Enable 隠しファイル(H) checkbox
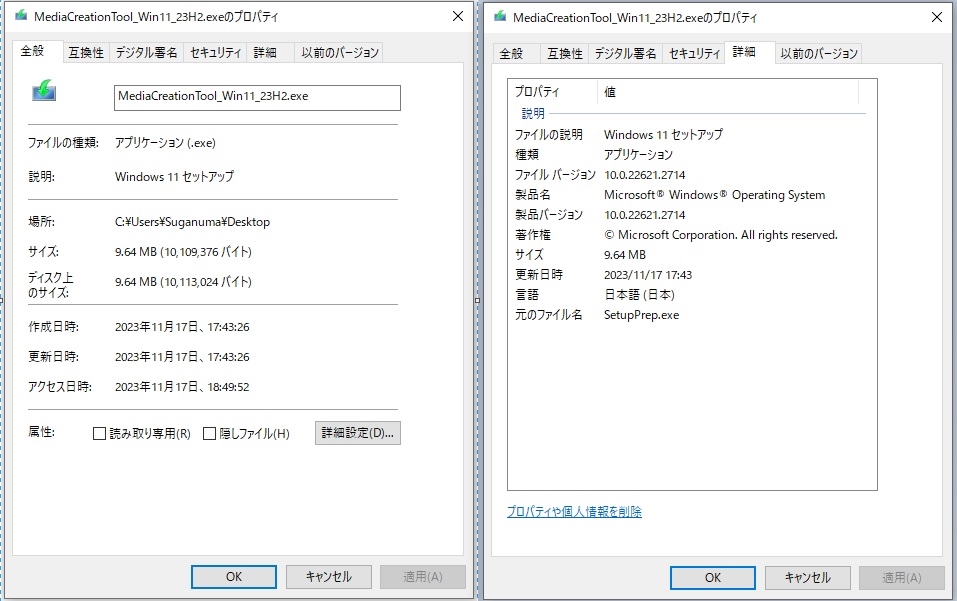This screenshot has height=601, width=957. click(209, 433)
